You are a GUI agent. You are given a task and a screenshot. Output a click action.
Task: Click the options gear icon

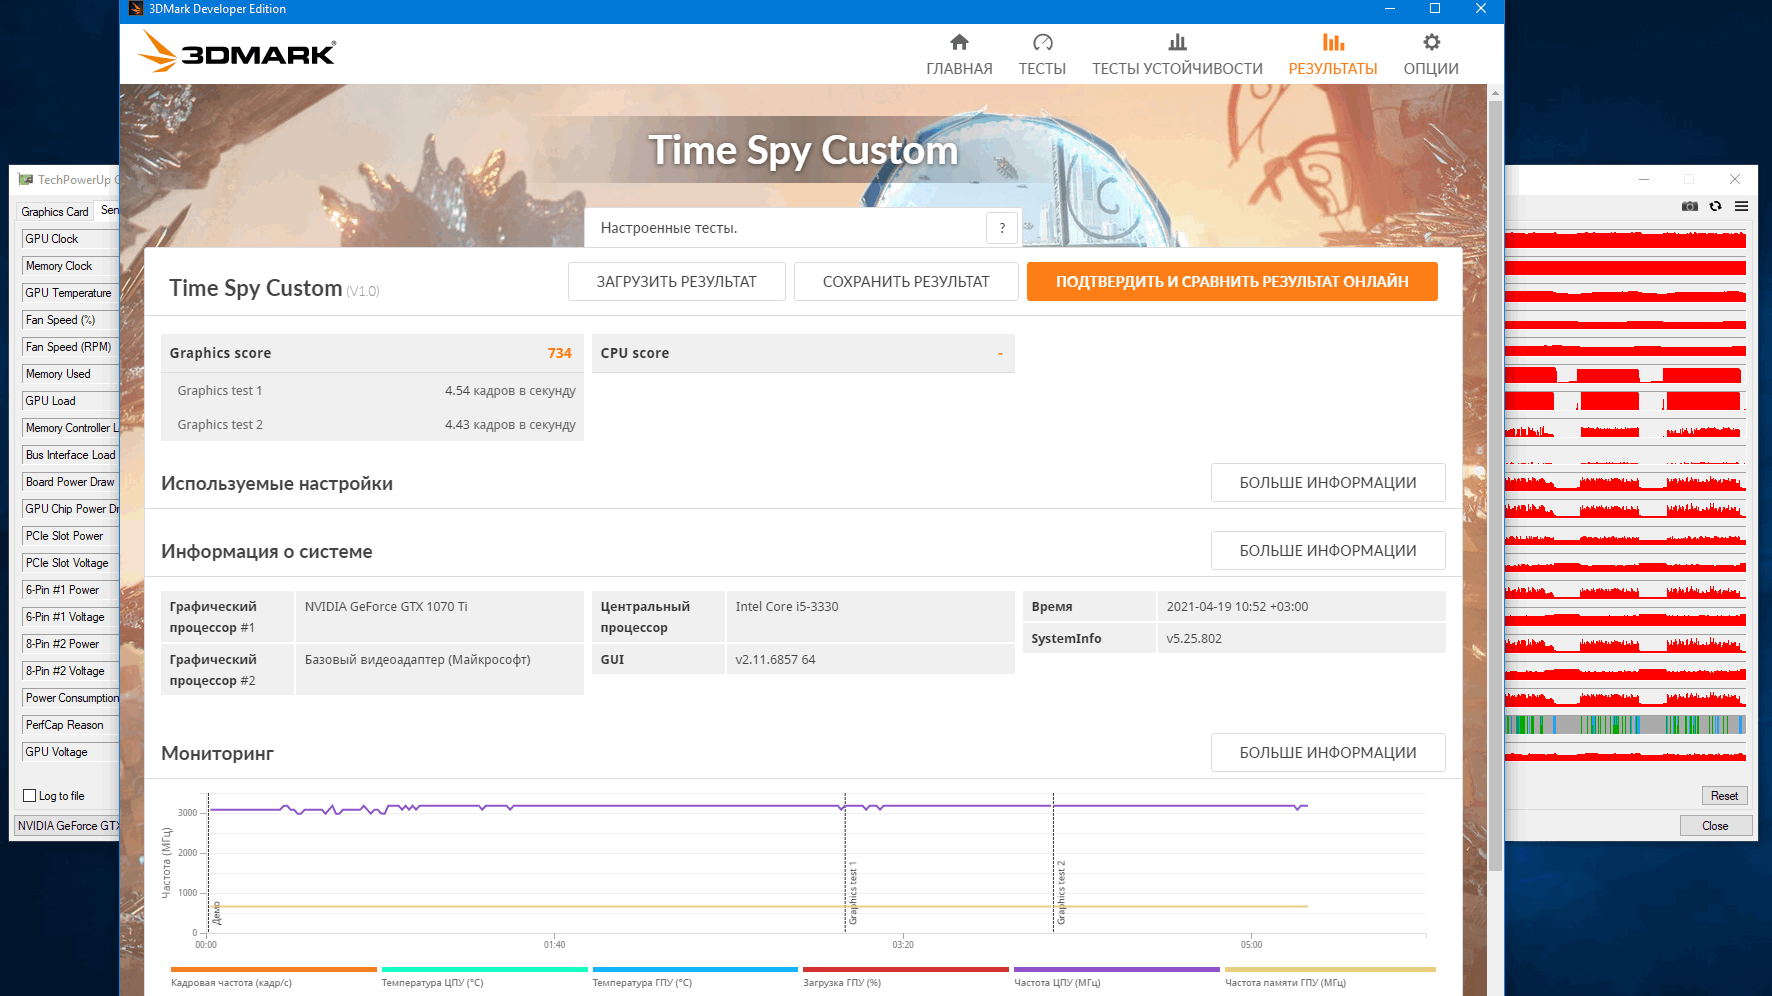[x=1432, y=42]
